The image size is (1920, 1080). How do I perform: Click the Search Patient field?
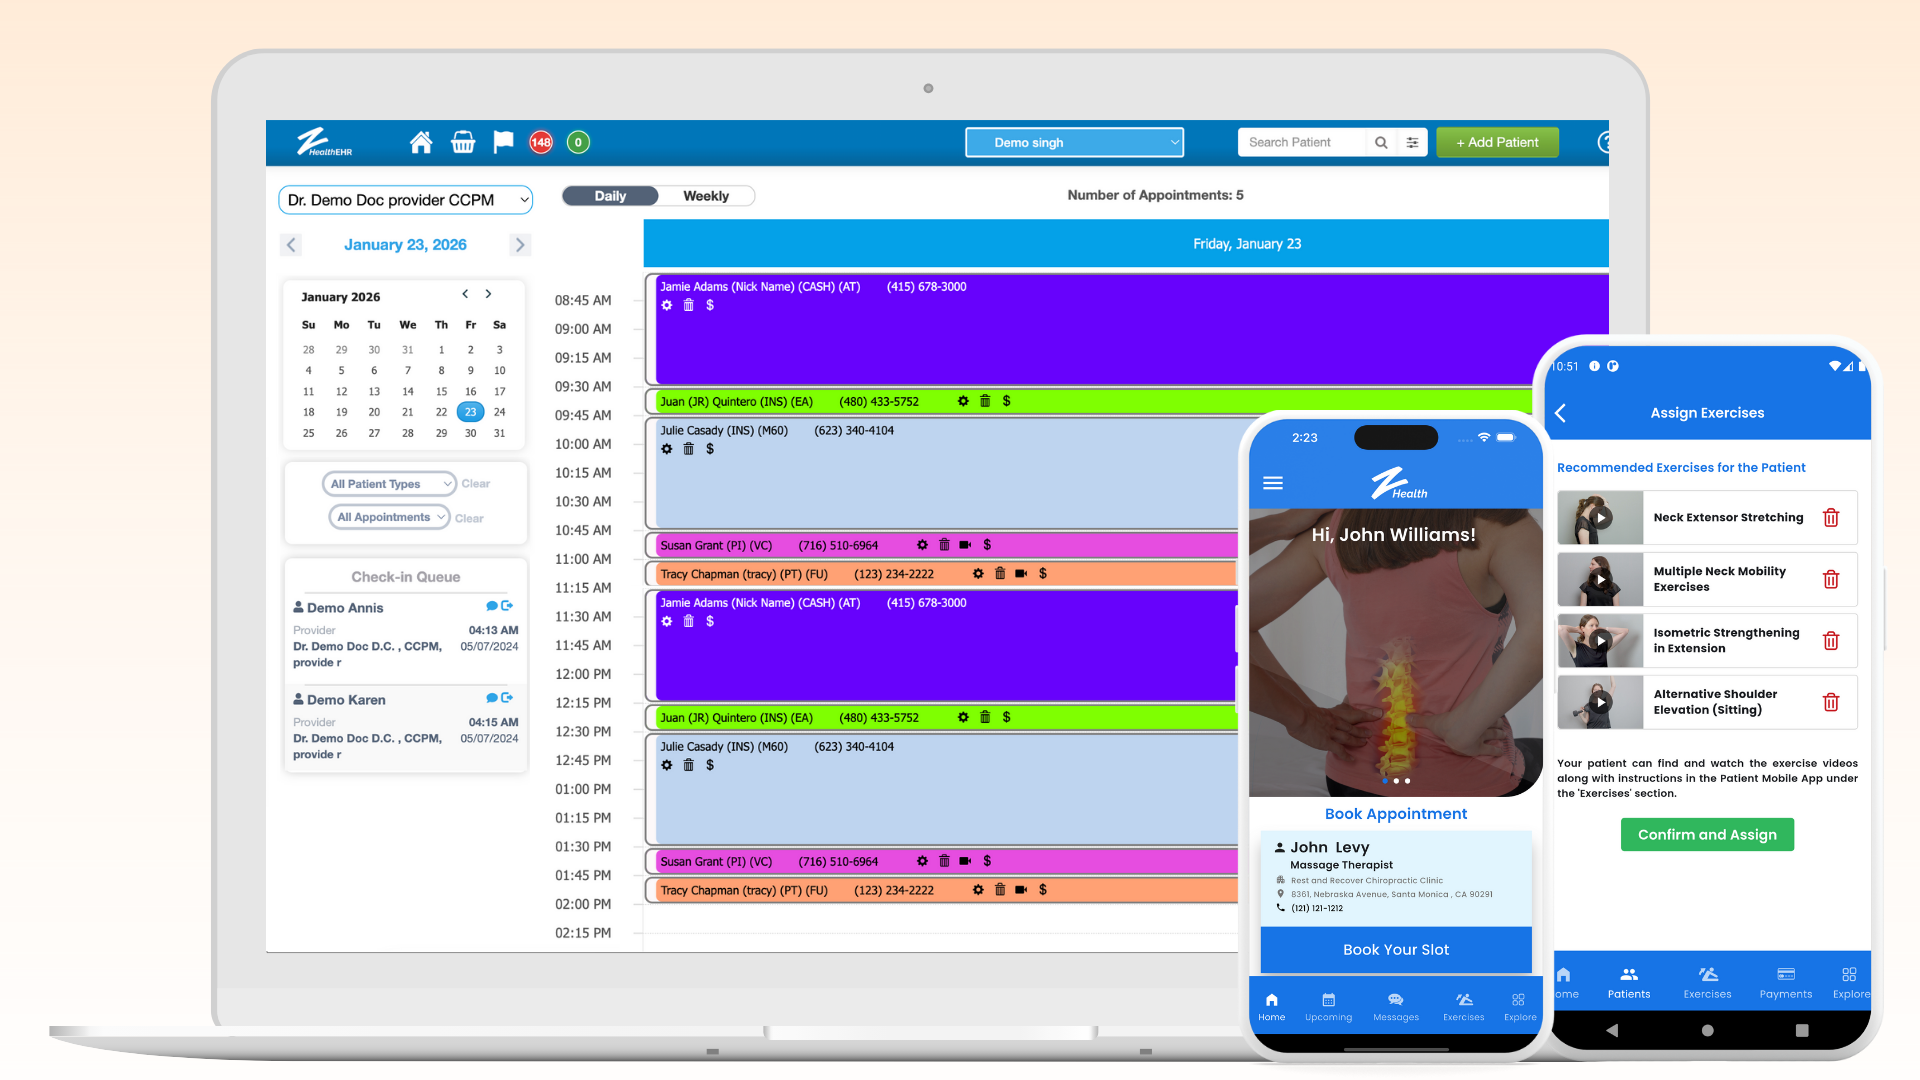pyautogui.click(x=1300, y=143)
